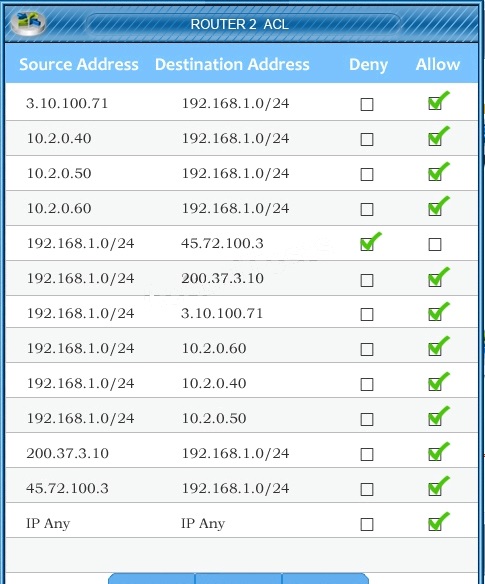This screenshot has width=485, height=584.
Task: Click the Deny column header
Action: 368,65
